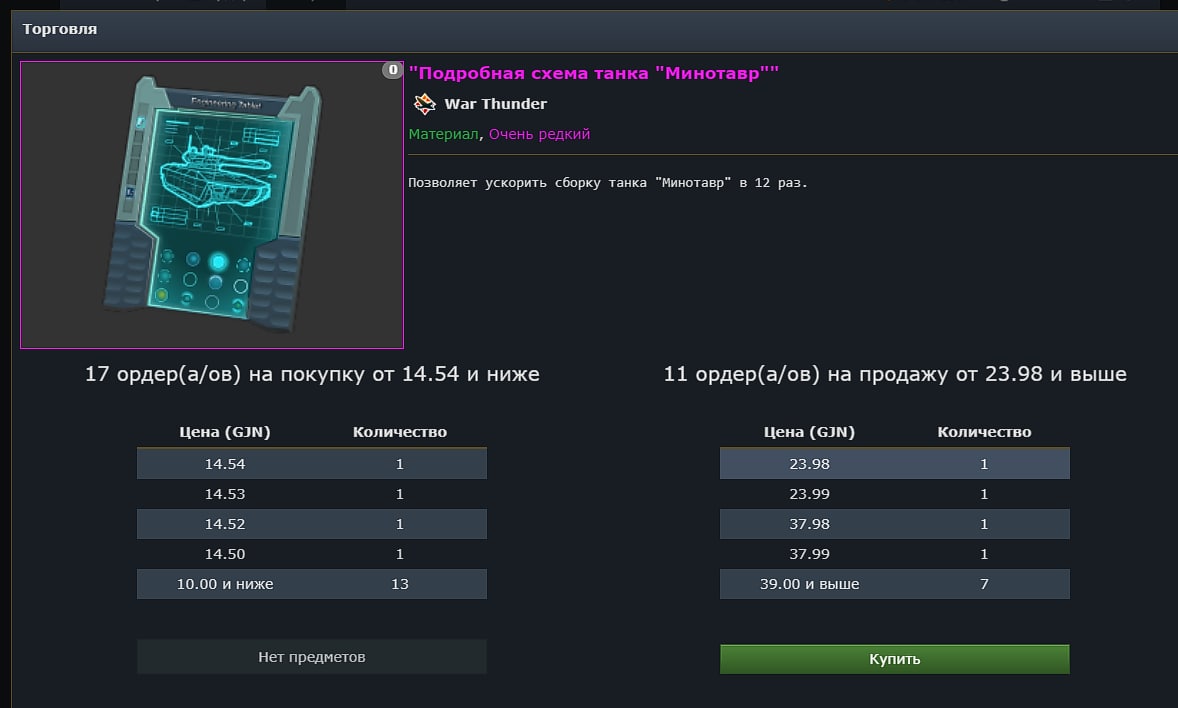Click the buy orders Цена (GJN) header
The width and height of the screenshot is (1178, 708).
225,432
